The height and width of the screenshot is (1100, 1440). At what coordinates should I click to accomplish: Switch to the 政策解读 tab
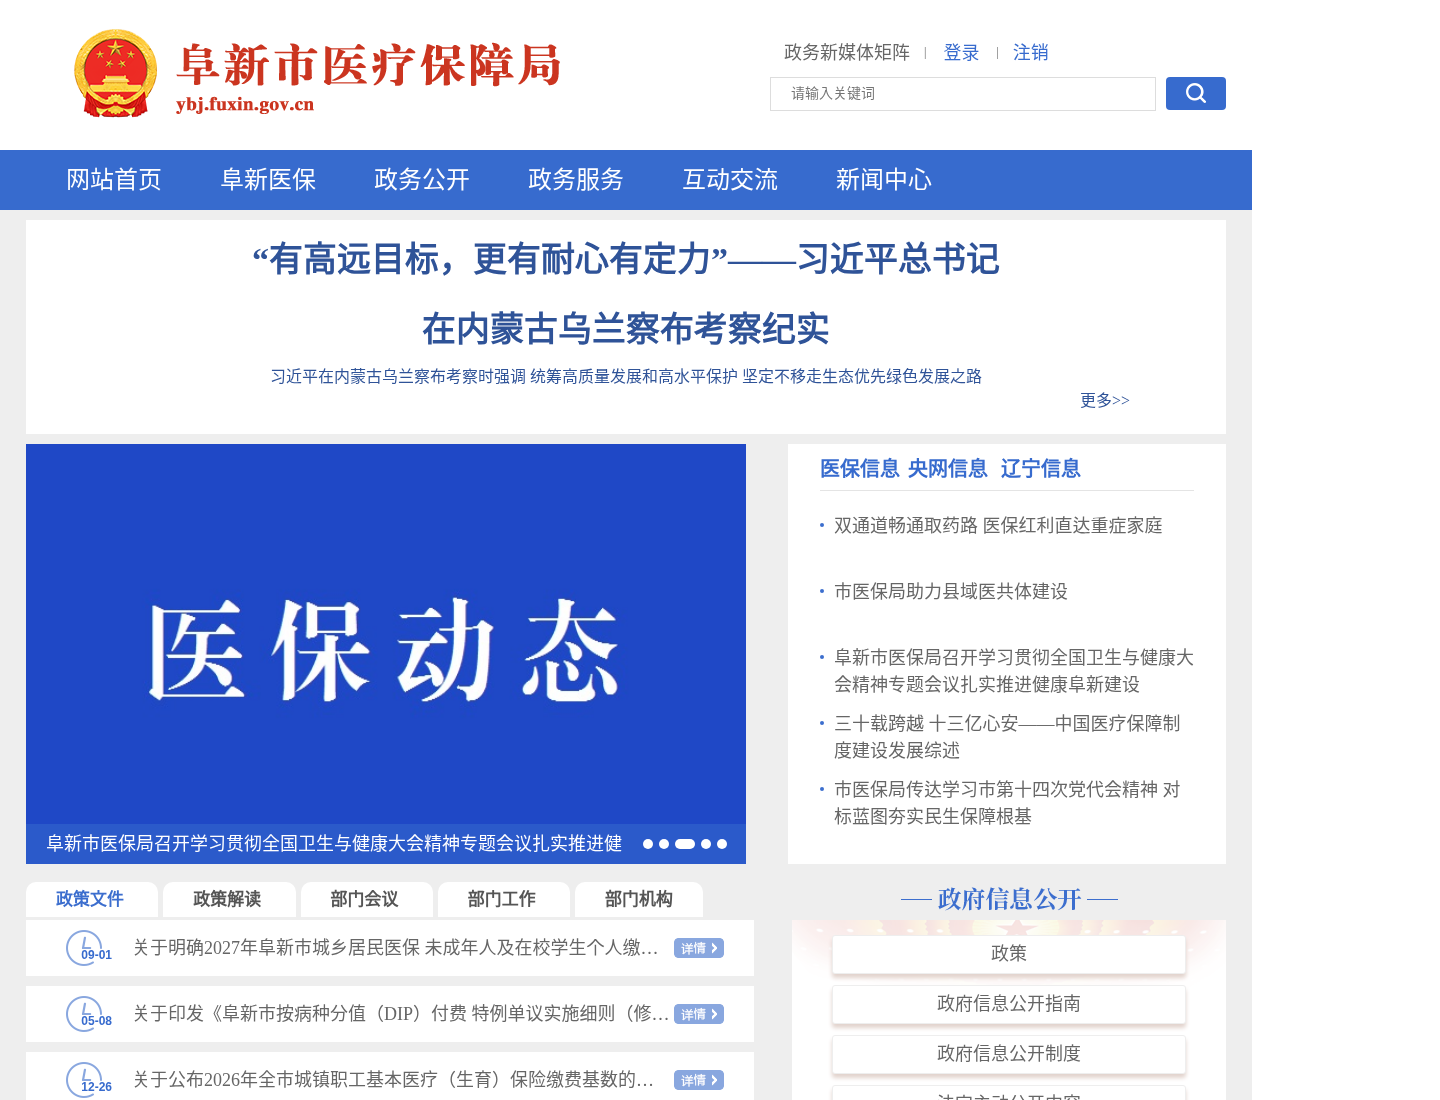coord(228,899)
